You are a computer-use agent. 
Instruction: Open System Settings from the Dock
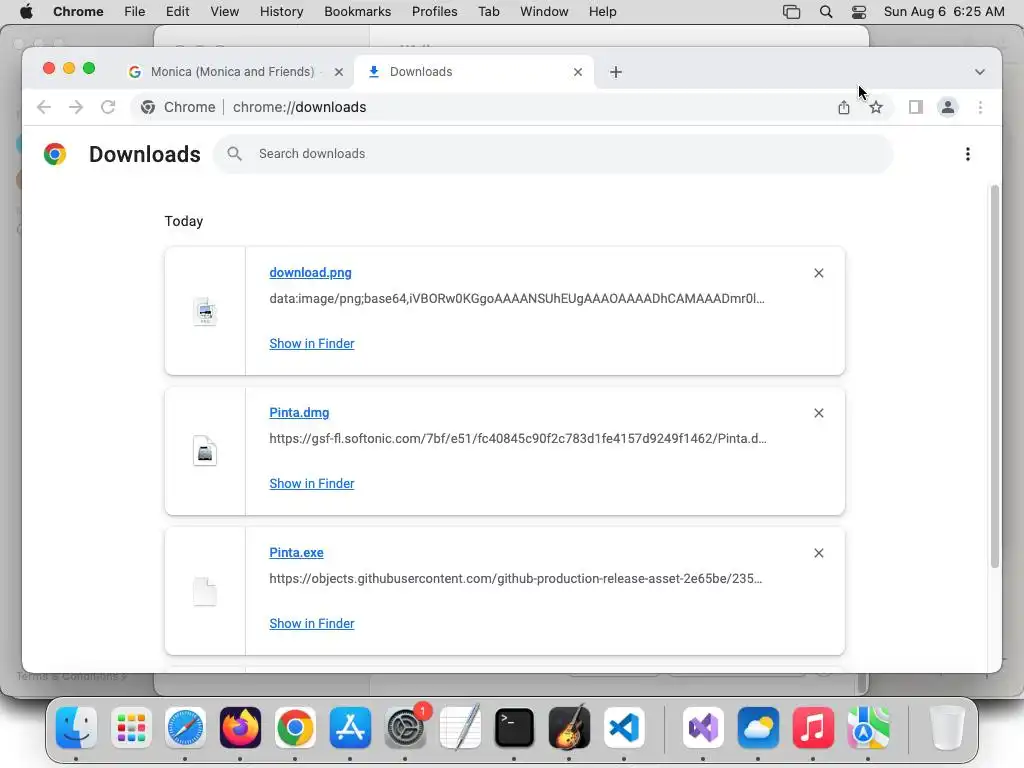click(x=405, y=728)
